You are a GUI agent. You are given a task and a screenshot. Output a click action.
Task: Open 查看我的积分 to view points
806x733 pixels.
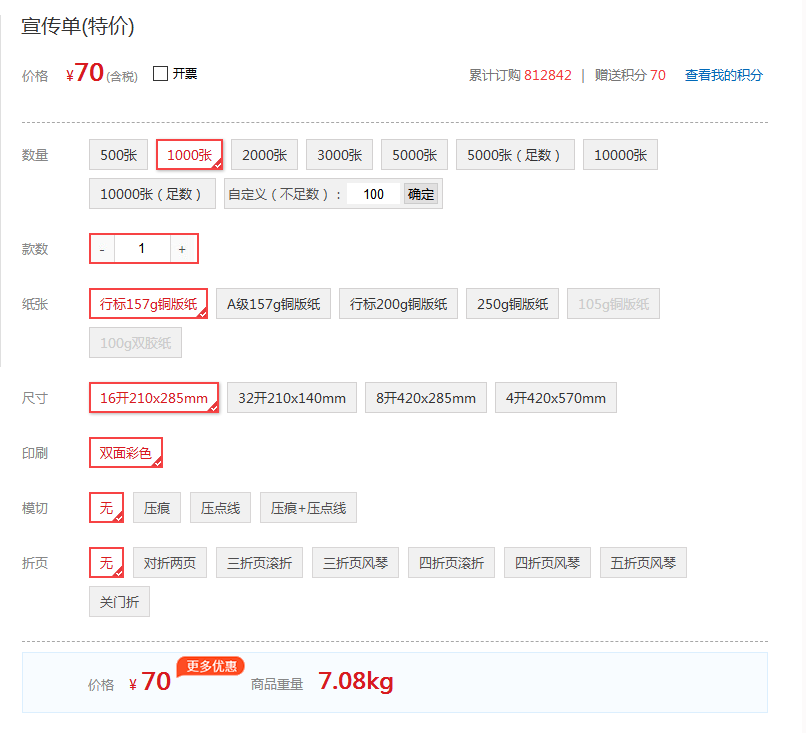[x=723, y=74]
